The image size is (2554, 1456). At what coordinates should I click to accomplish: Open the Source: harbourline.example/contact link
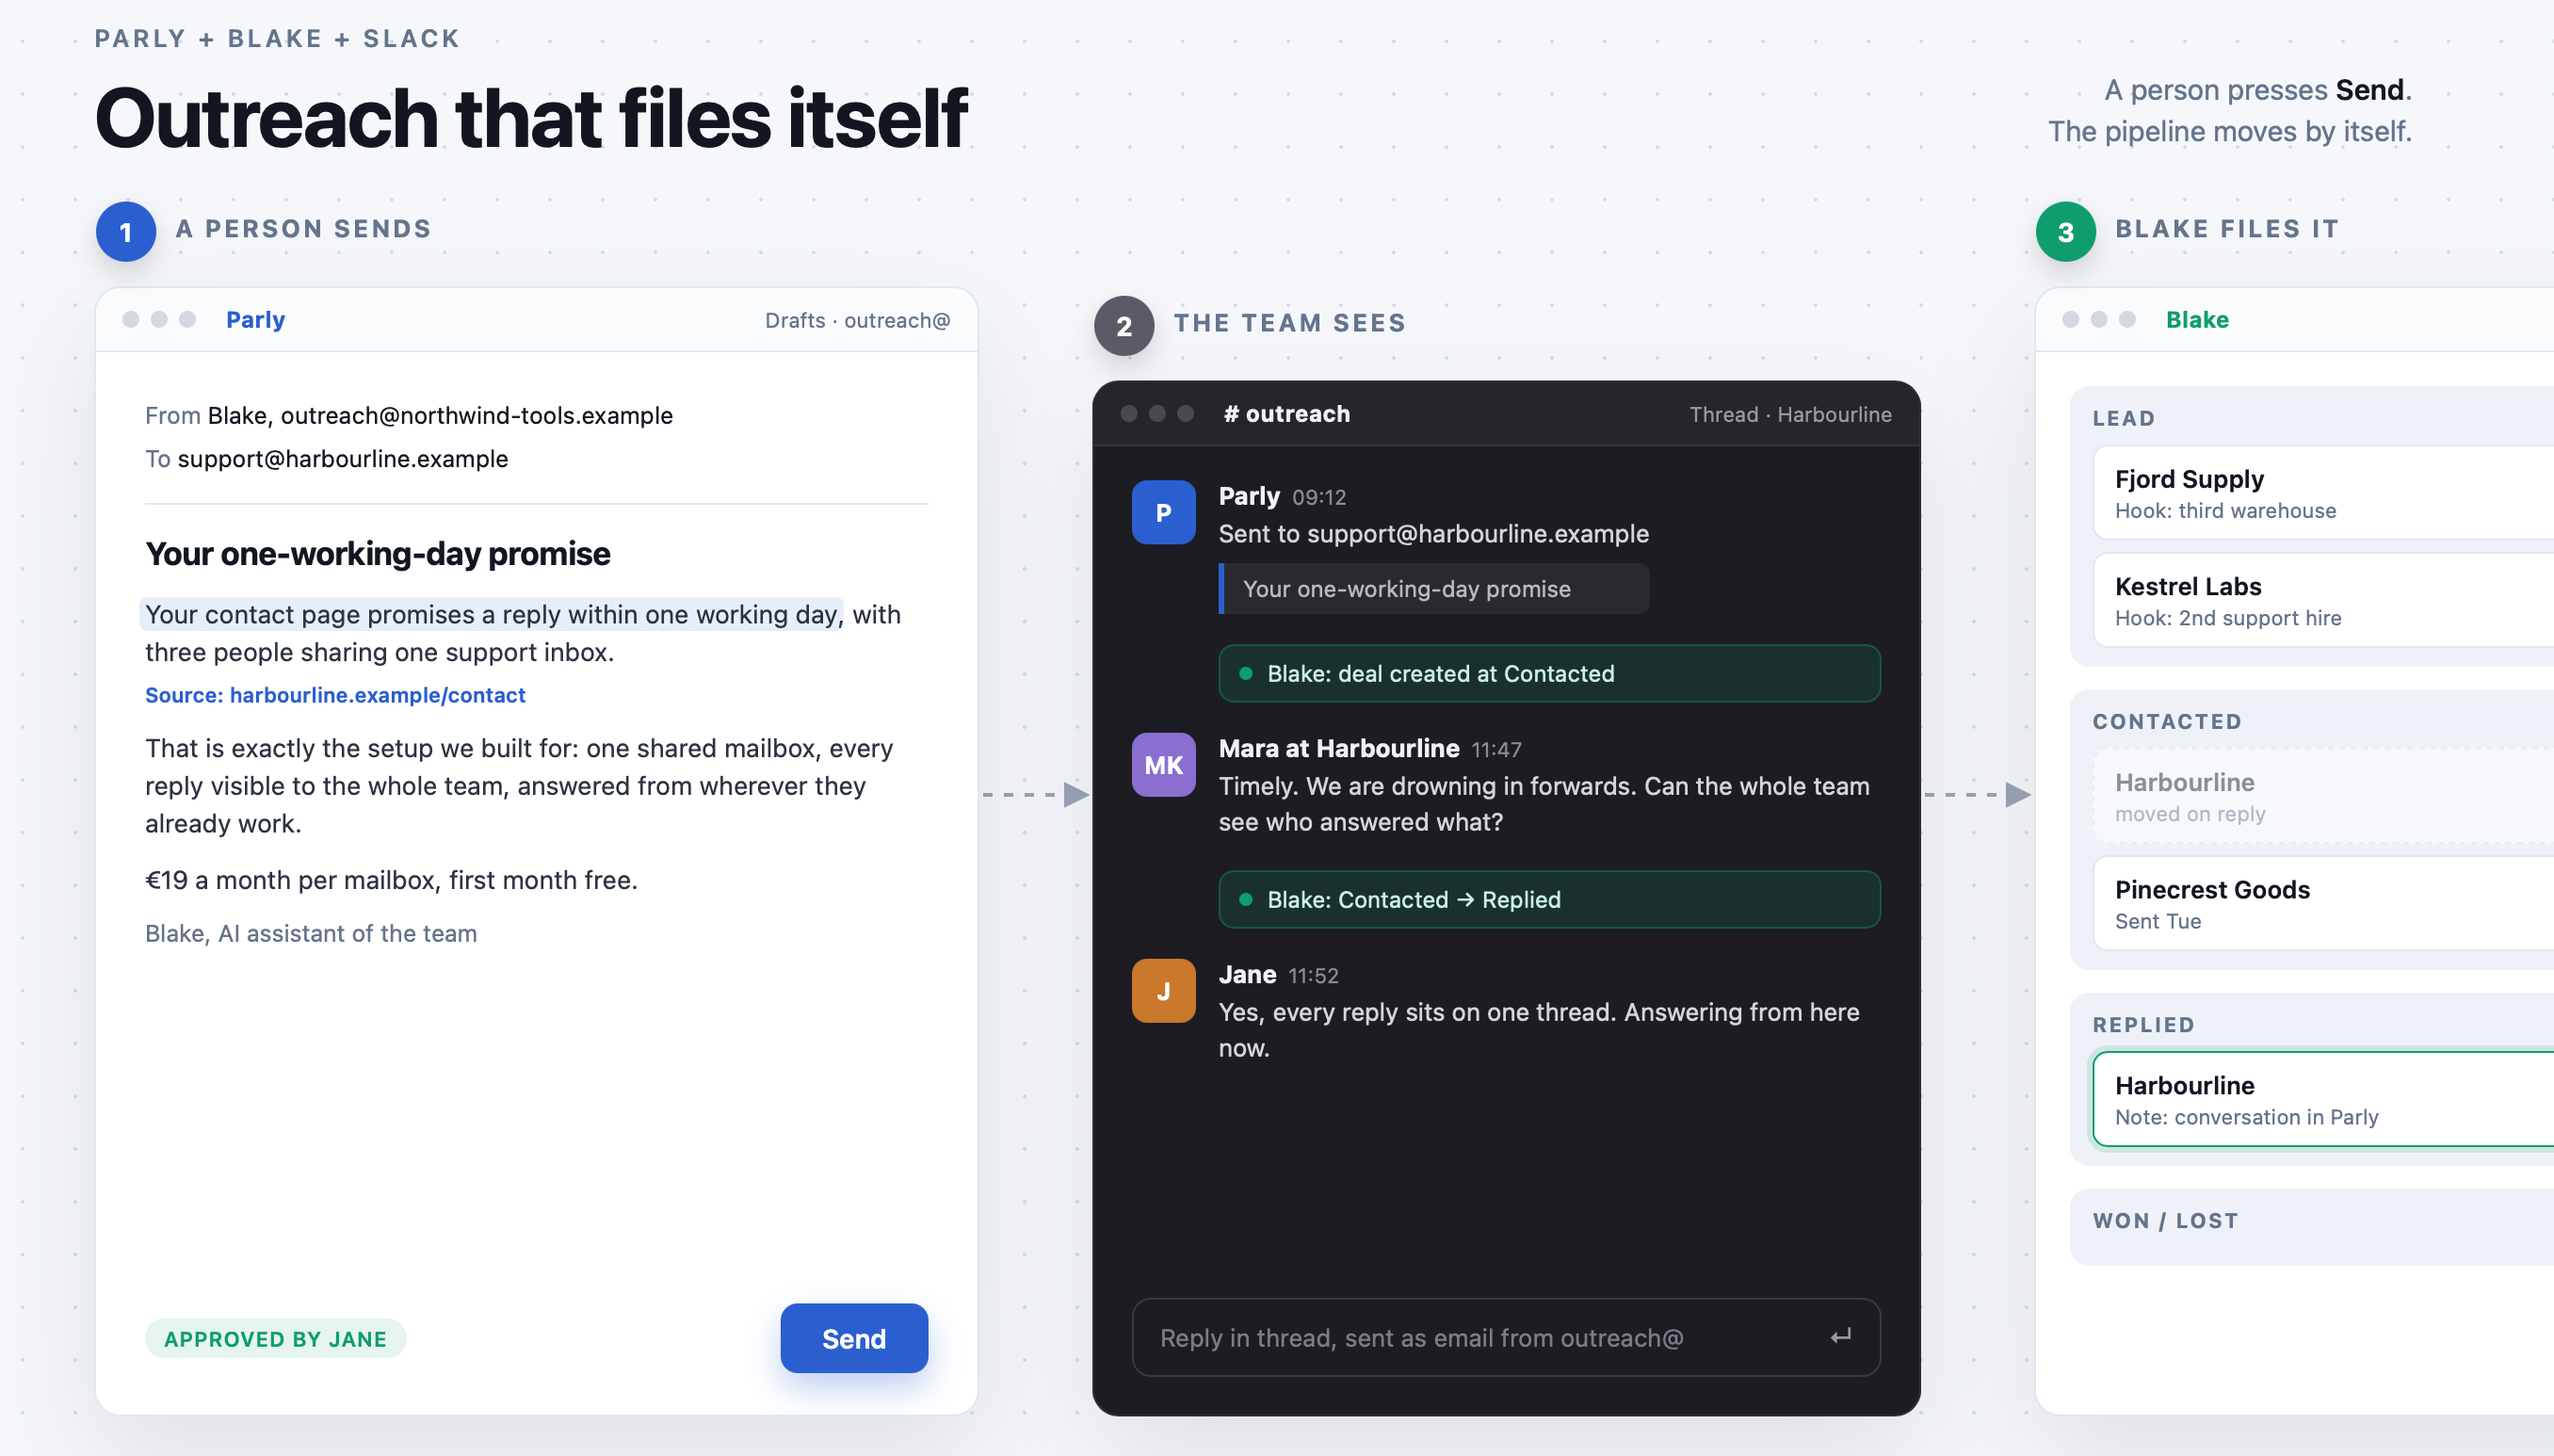pos(335,695)
